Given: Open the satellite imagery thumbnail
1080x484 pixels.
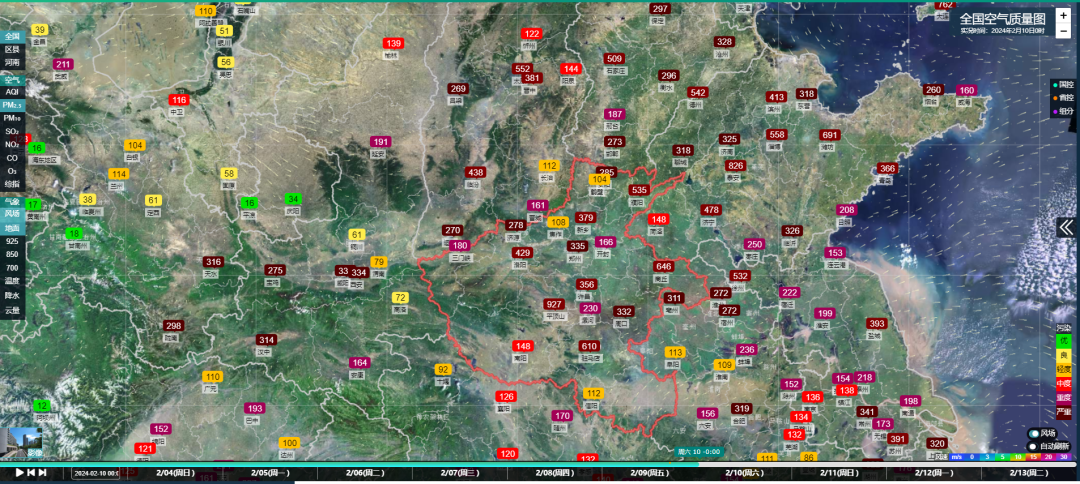Looking at the screenshot, I should tap(21, 442).
